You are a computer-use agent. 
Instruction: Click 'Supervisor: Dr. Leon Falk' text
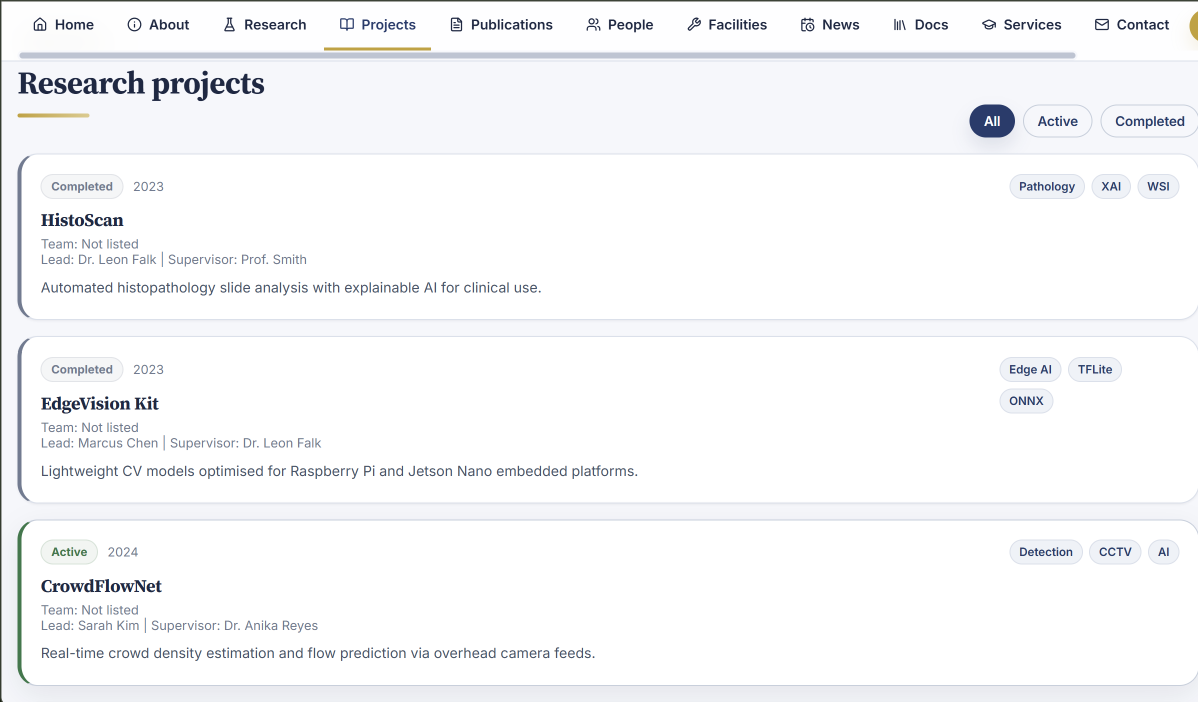coord(245,443)
